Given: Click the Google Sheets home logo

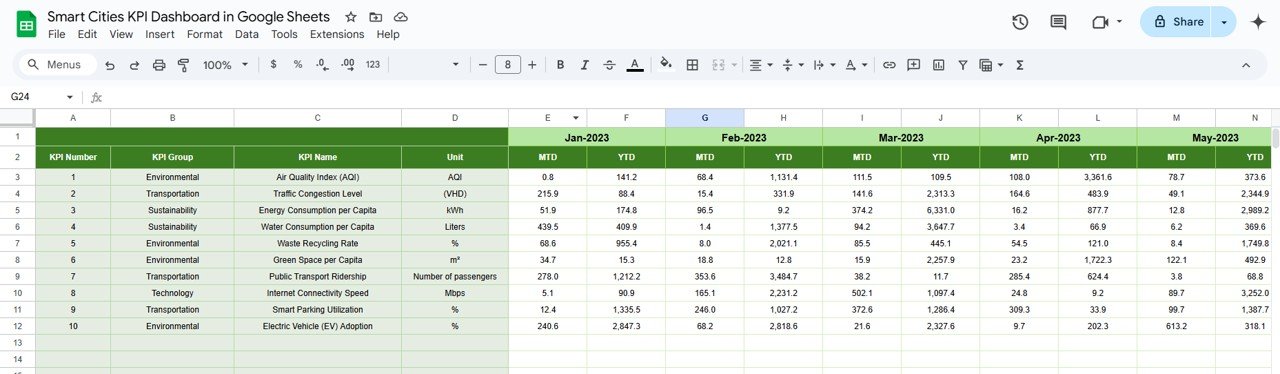Looking at the screenshot, I should click(x=26, y=23).
